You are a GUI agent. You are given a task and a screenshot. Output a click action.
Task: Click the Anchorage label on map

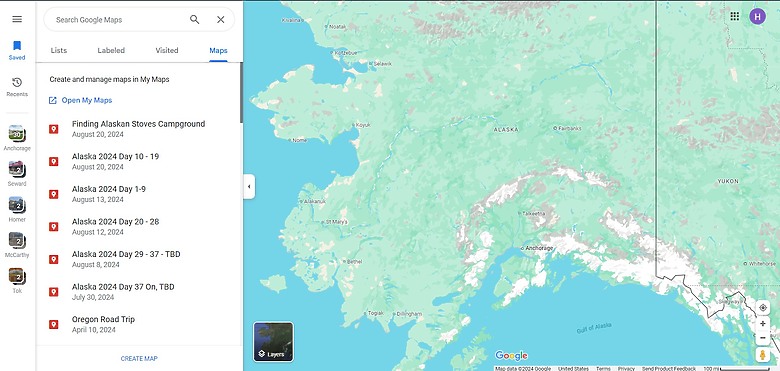tap(539, 248)
